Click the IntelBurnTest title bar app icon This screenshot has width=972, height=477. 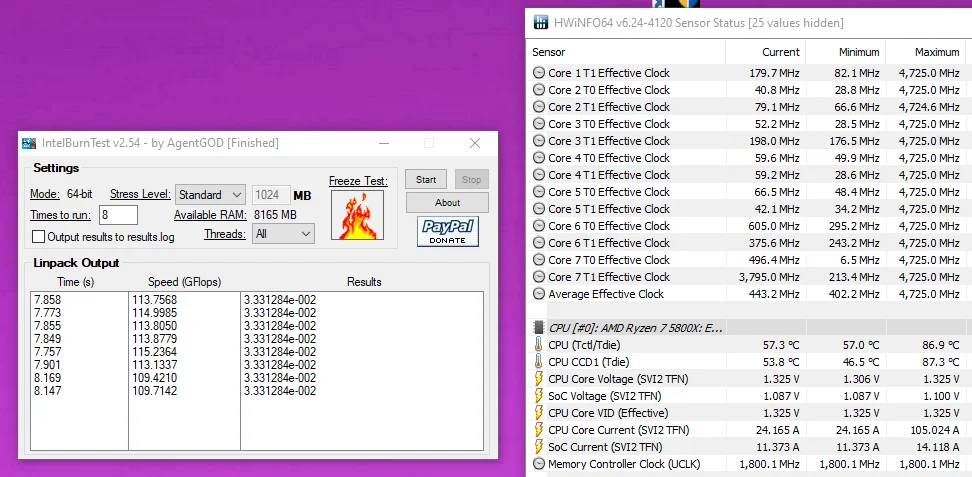(x=29, y=143)
